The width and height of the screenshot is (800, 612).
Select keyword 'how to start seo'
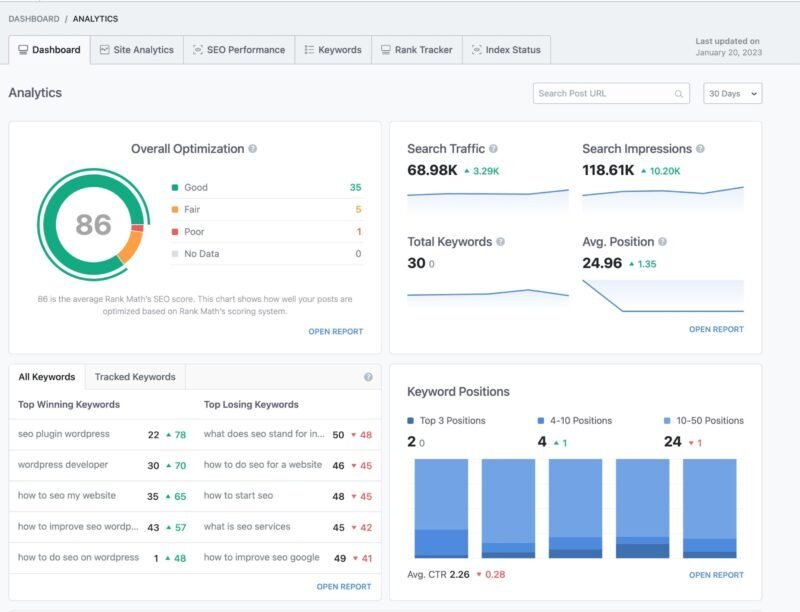[x=238, y=496]
